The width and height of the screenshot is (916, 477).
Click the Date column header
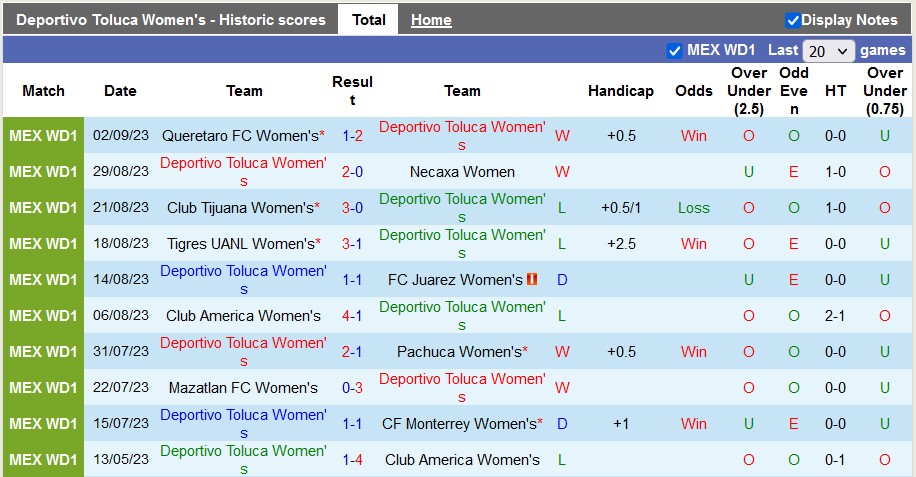120,91
